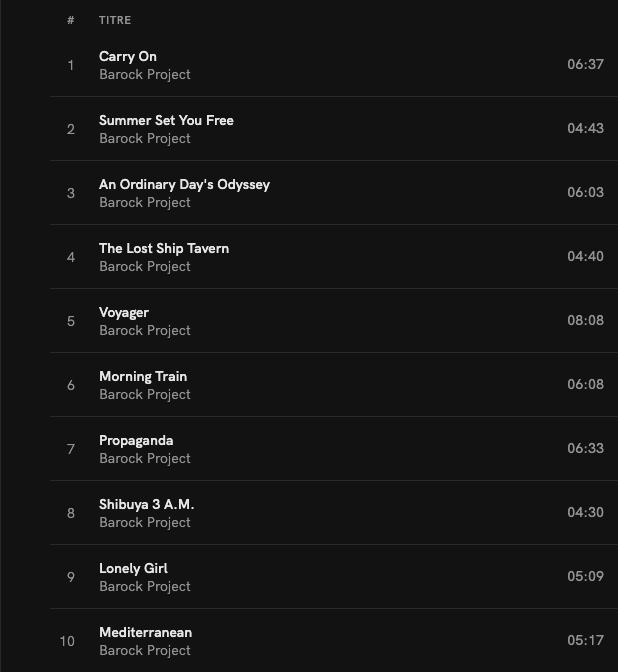Click Barock Project link beneath Propaganda
This screenshot has height=672, width=618.
145,459
